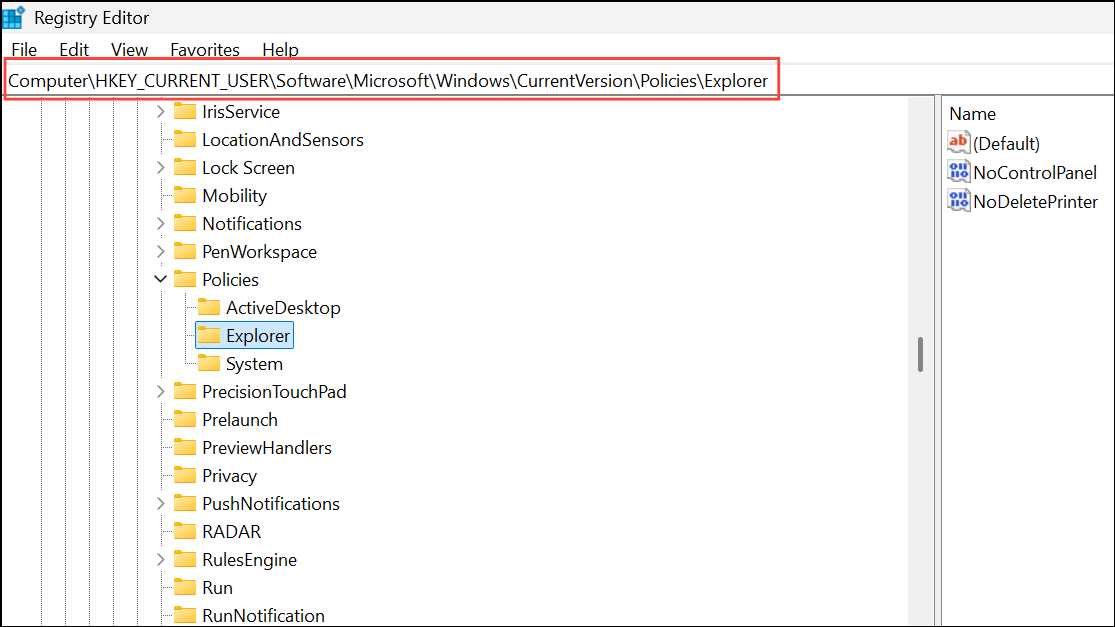Image resolution: width=1115 pixels, height=627 pixels.
Task: Open the Help menu
Action: (x=280, y=50)
